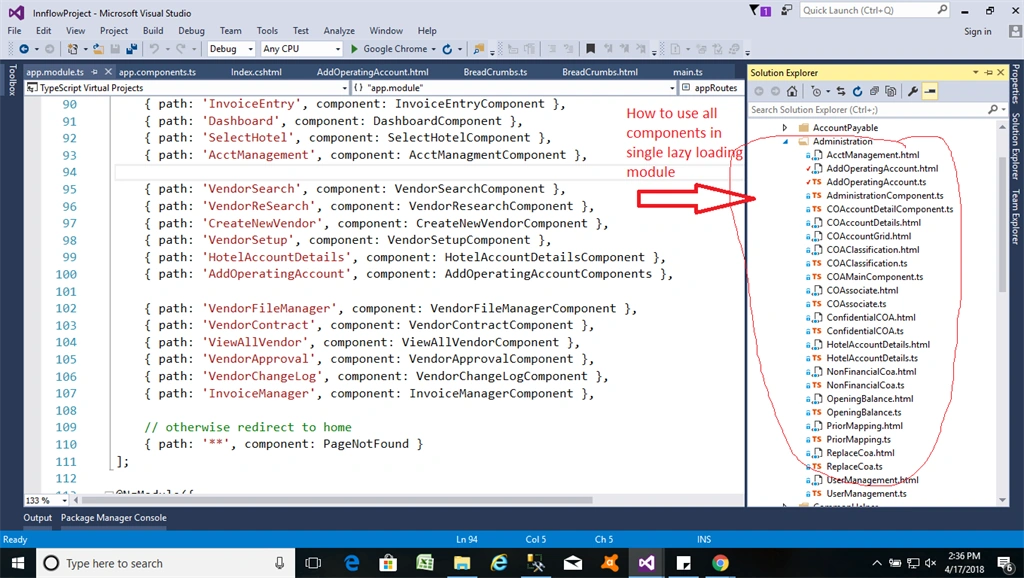Expand the AccountPayable folder

785,128
